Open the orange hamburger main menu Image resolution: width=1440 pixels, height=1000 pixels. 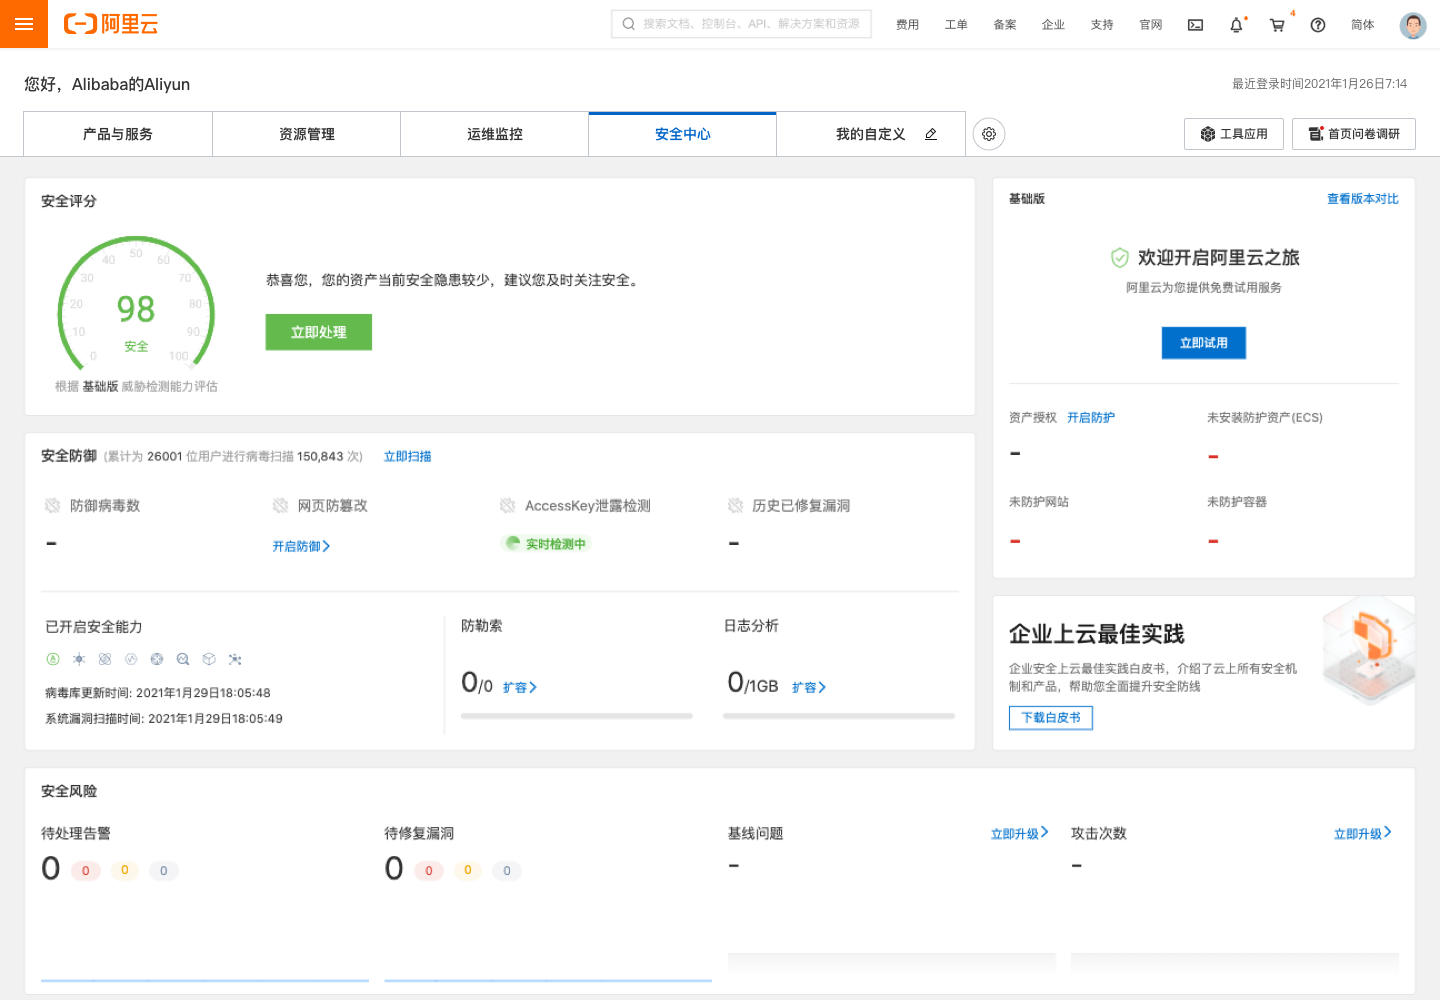pos(24,24)
